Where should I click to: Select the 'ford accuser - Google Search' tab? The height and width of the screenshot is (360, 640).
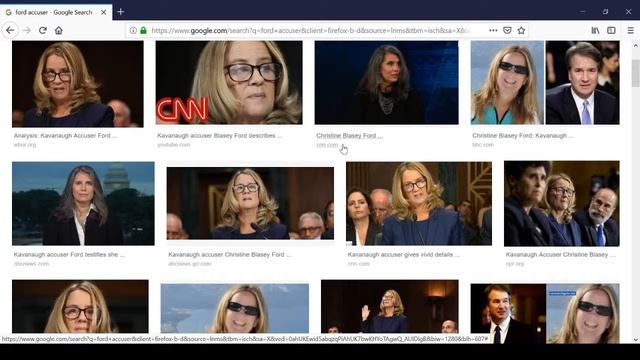(x=56, y=12)
